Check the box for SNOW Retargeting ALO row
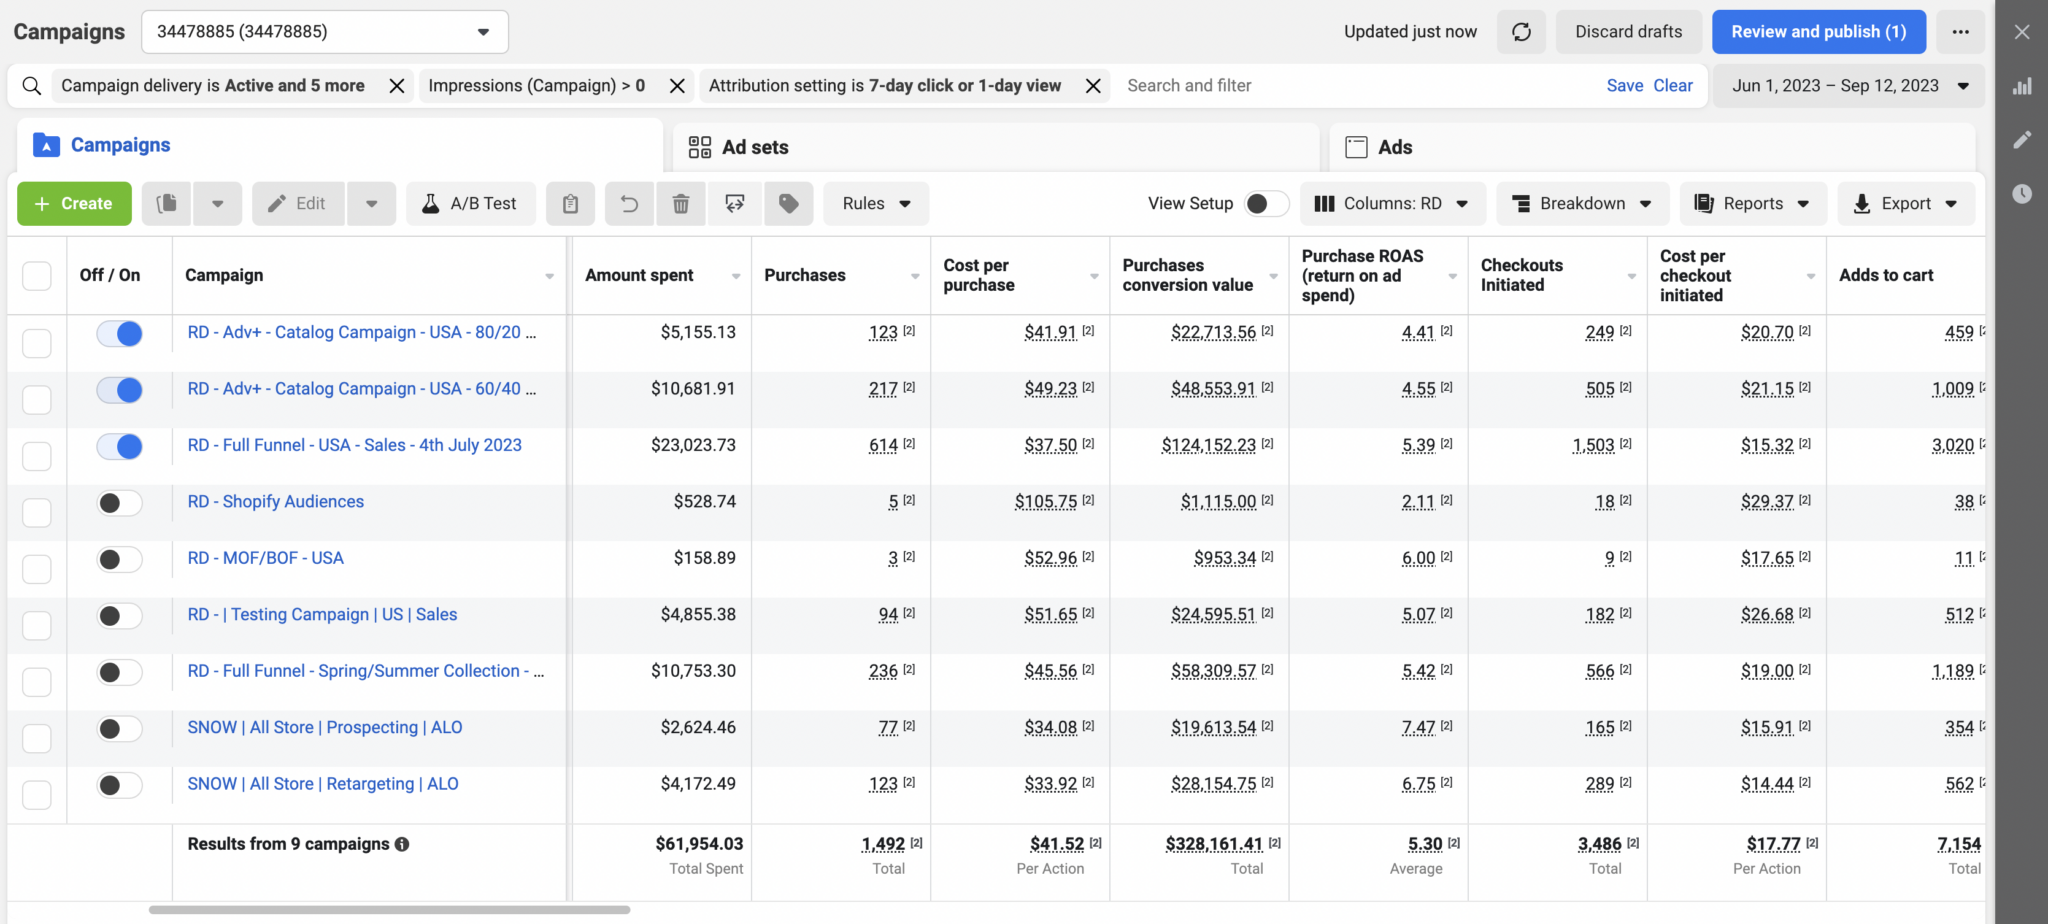The image size is (2048, 924). 37,795
